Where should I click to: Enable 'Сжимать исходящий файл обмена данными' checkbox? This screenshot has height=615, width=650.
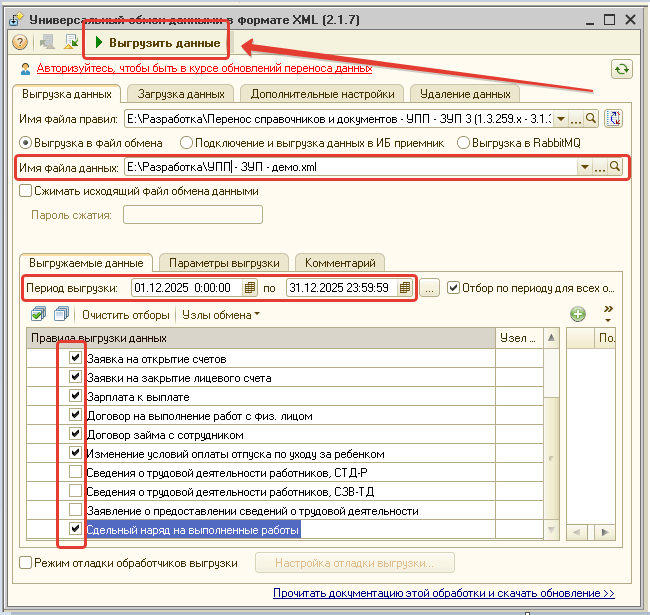pyautogui.click(x=25, y=191)
